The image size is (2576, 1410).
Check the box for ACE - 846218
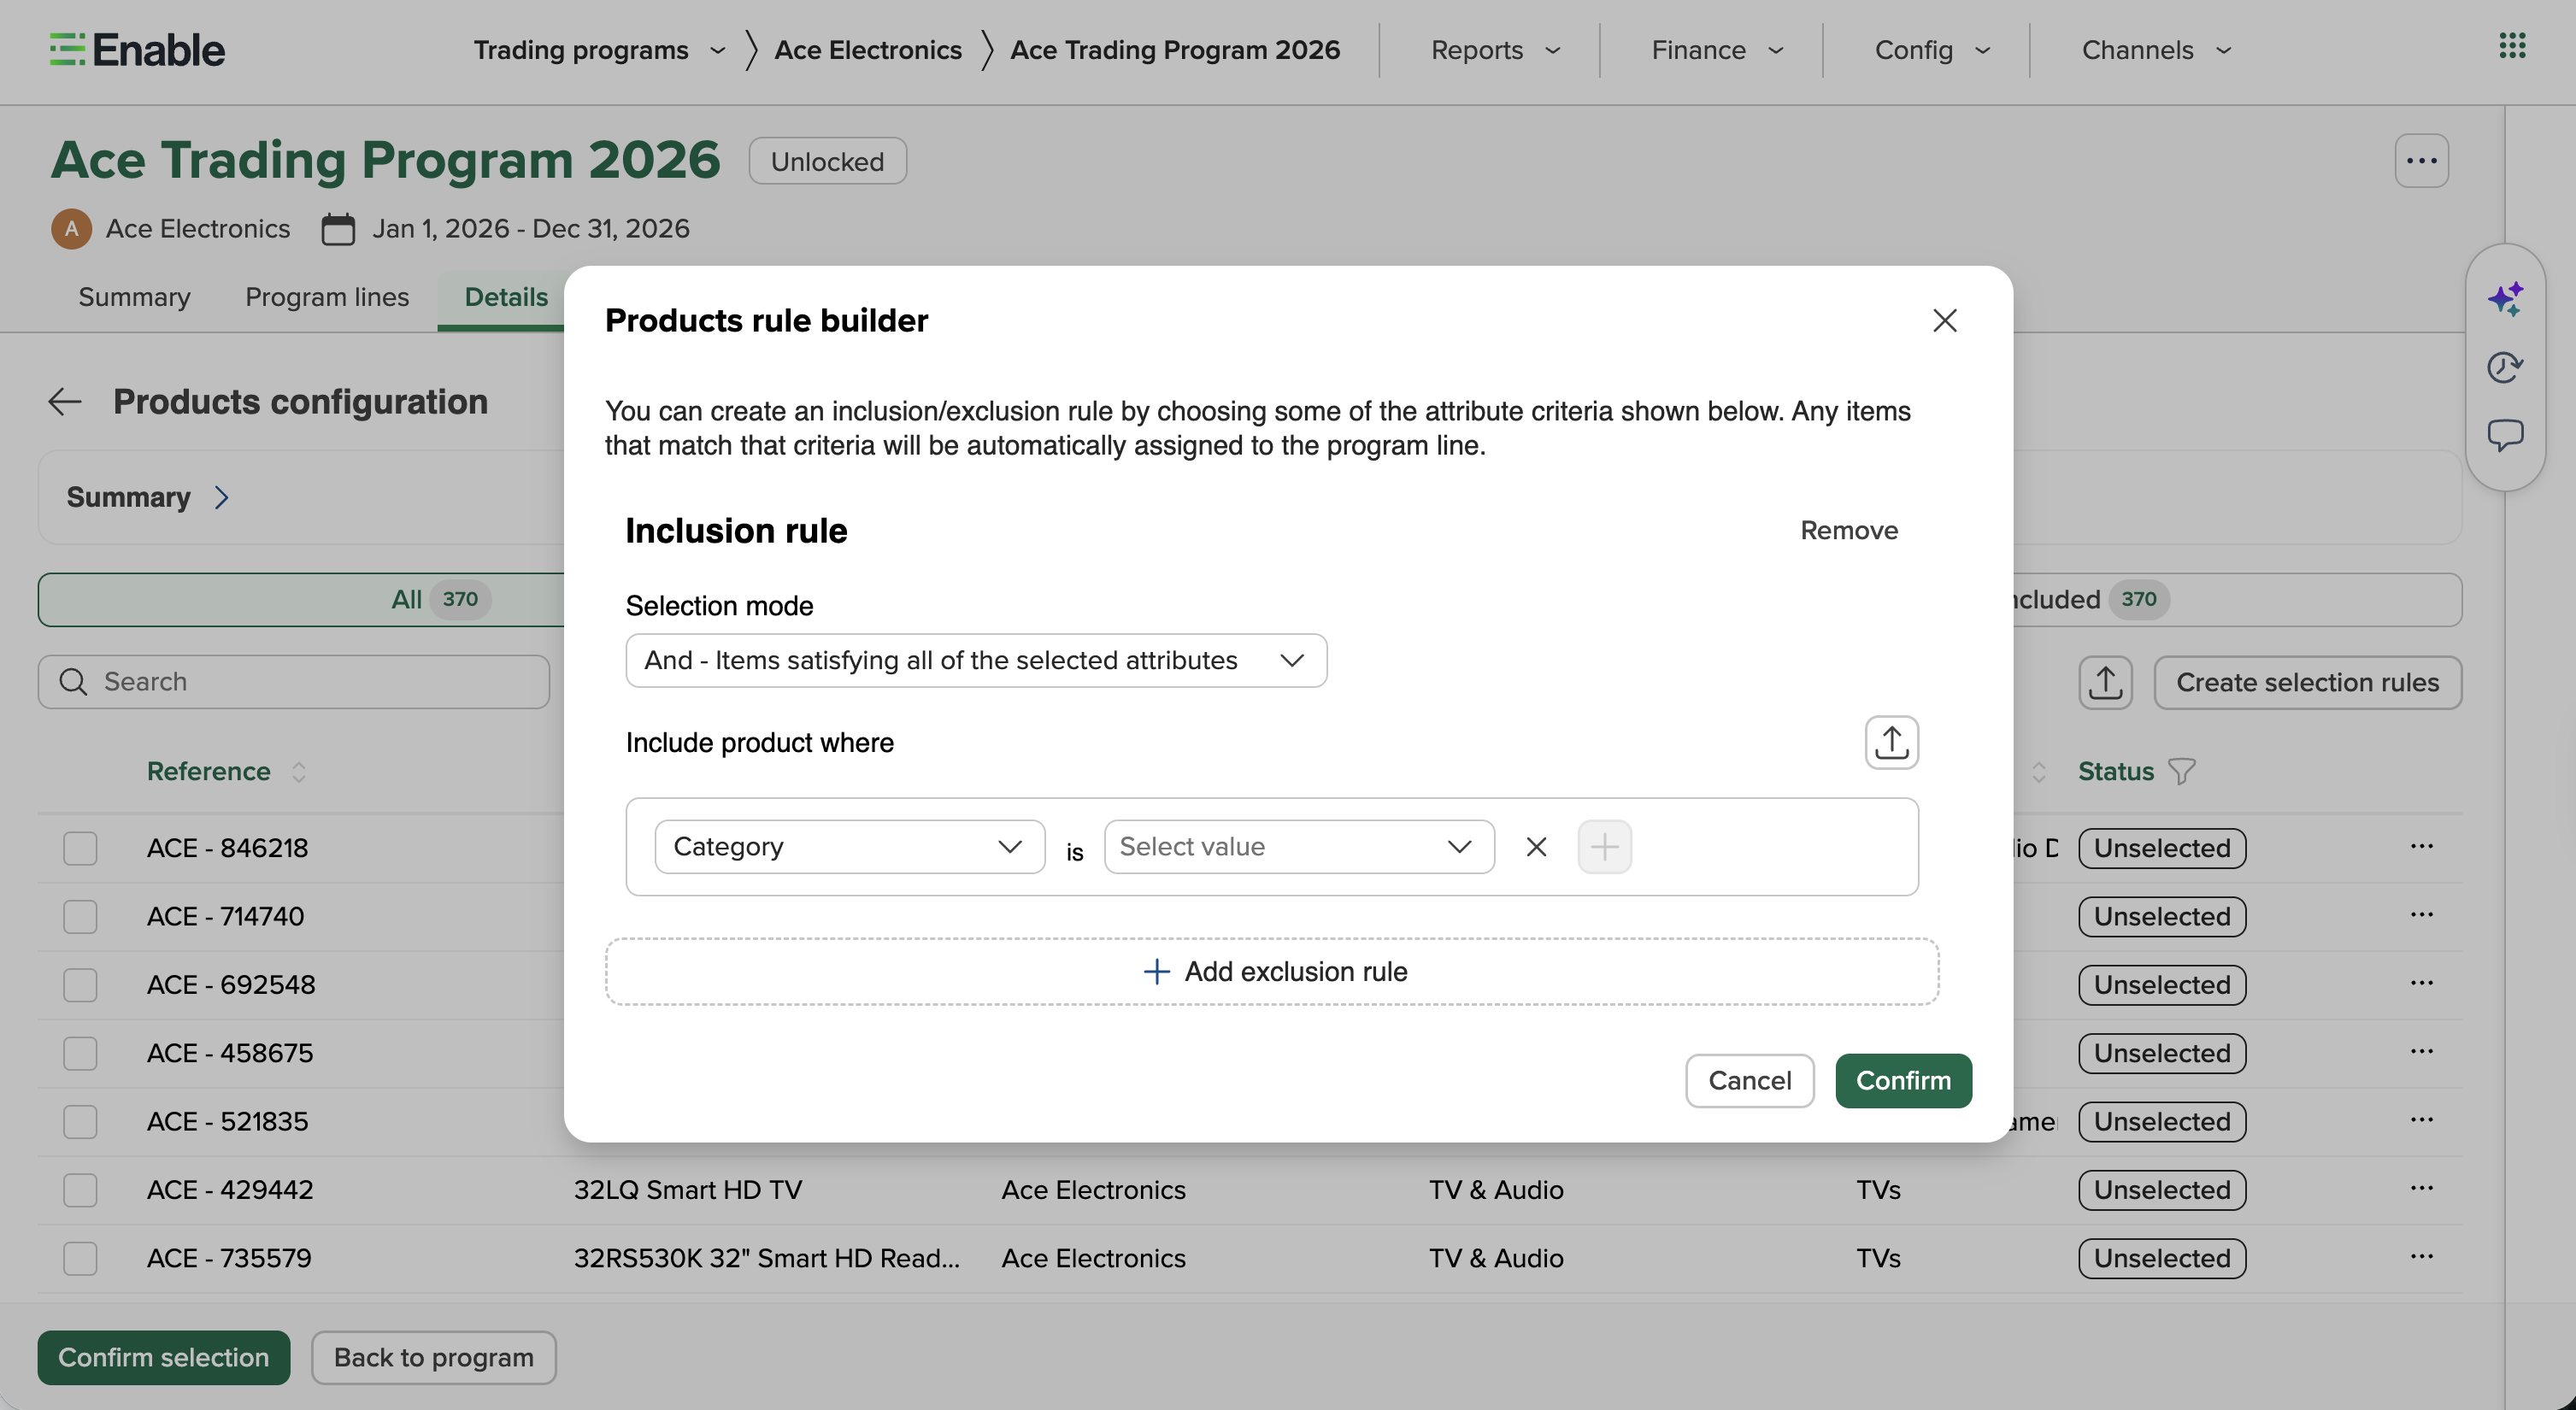80,848
